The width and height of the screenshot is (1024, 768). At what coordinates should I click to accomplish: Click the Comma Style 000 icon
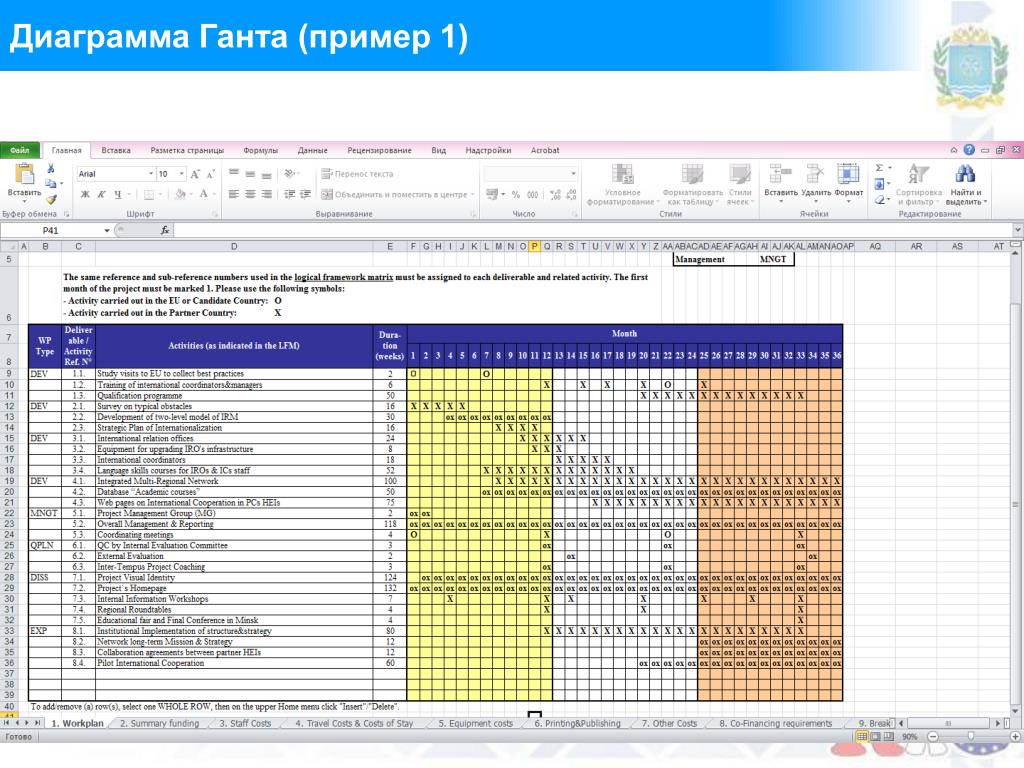pyautogui.click(x=533, y=195)
